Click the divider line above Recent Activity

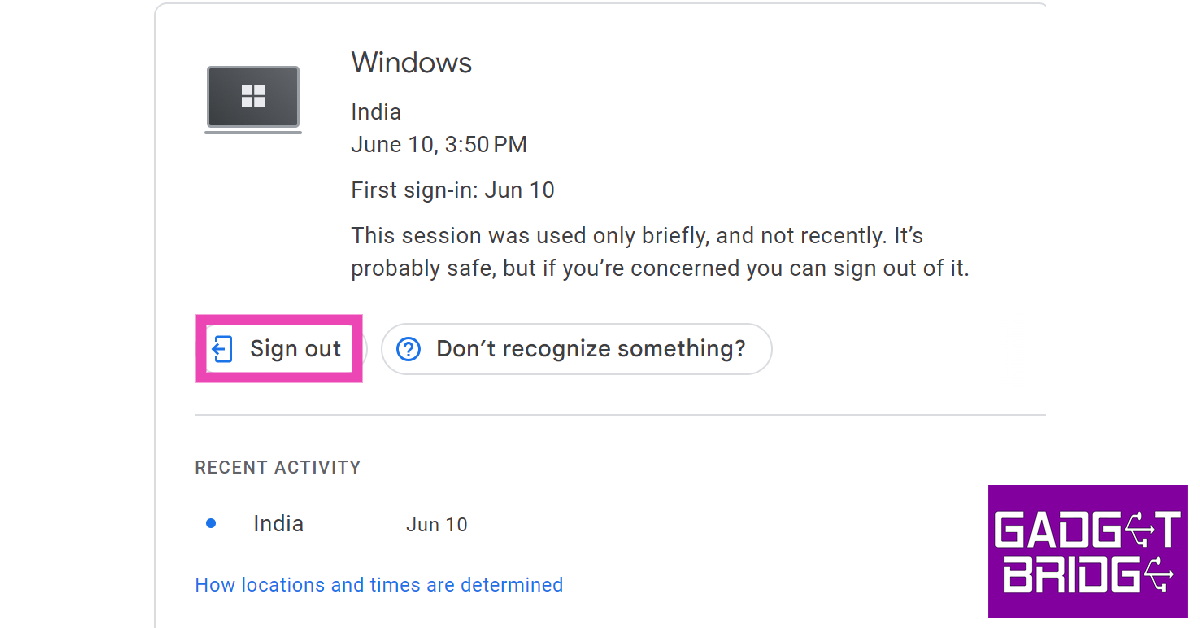tap(620, 414)
